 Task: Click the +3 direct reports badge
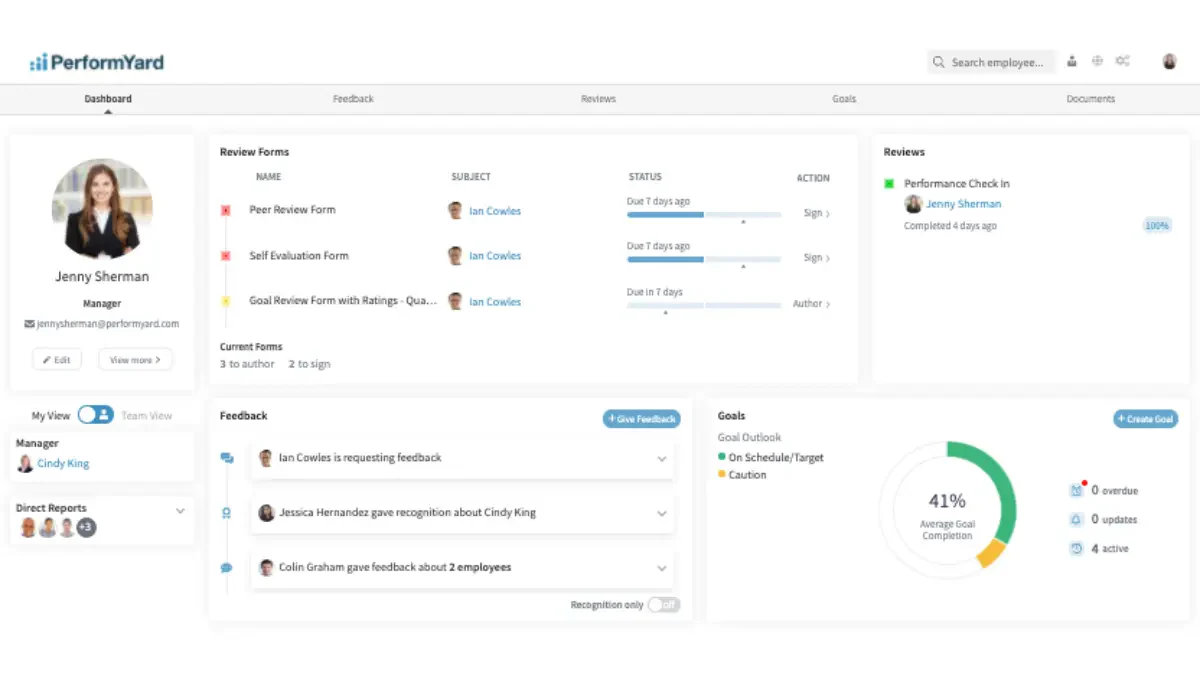tap(86, 527)
